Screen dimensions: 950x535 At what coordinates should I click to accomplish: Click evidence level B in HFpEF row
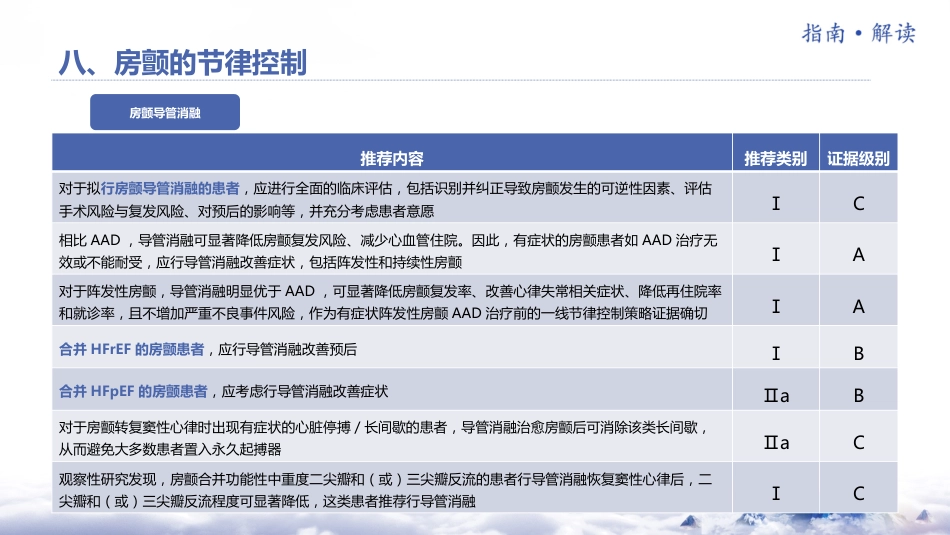859,396
